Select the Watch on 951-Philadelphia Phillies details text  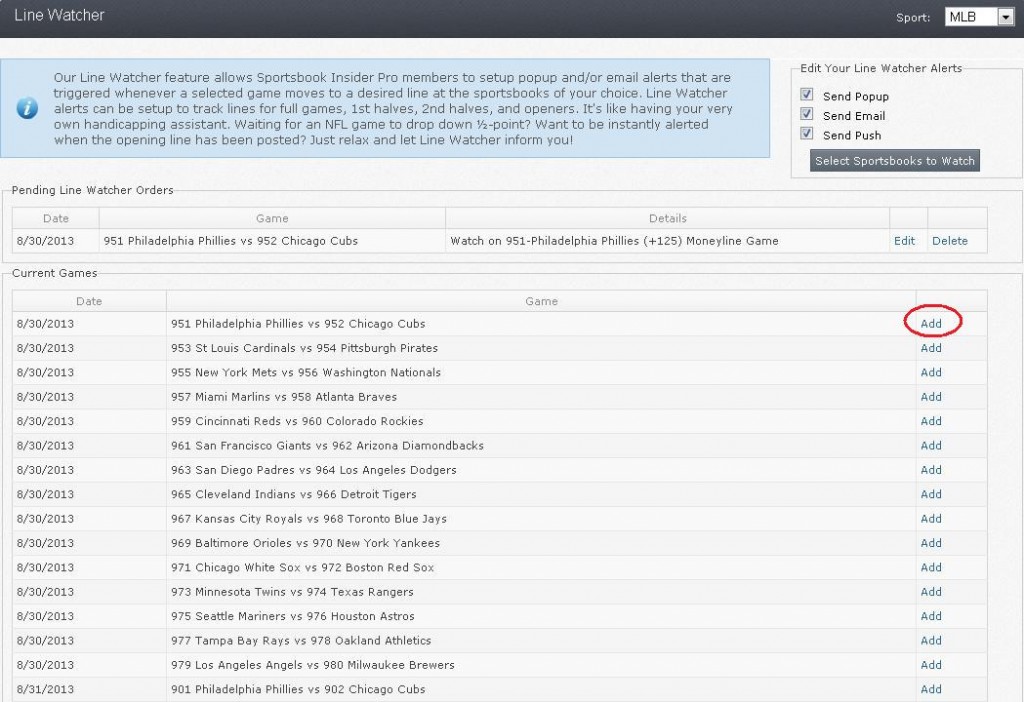point(614,241)
